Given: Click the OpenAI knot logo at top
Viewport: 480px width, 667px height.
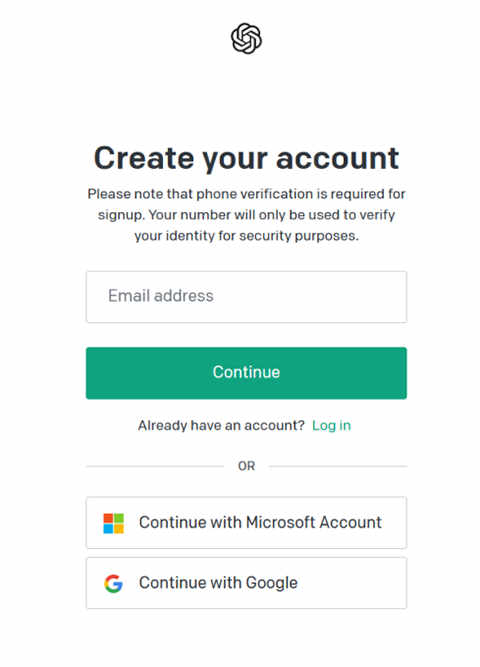Looking at the screenshot, I should (x=246, y=38).
